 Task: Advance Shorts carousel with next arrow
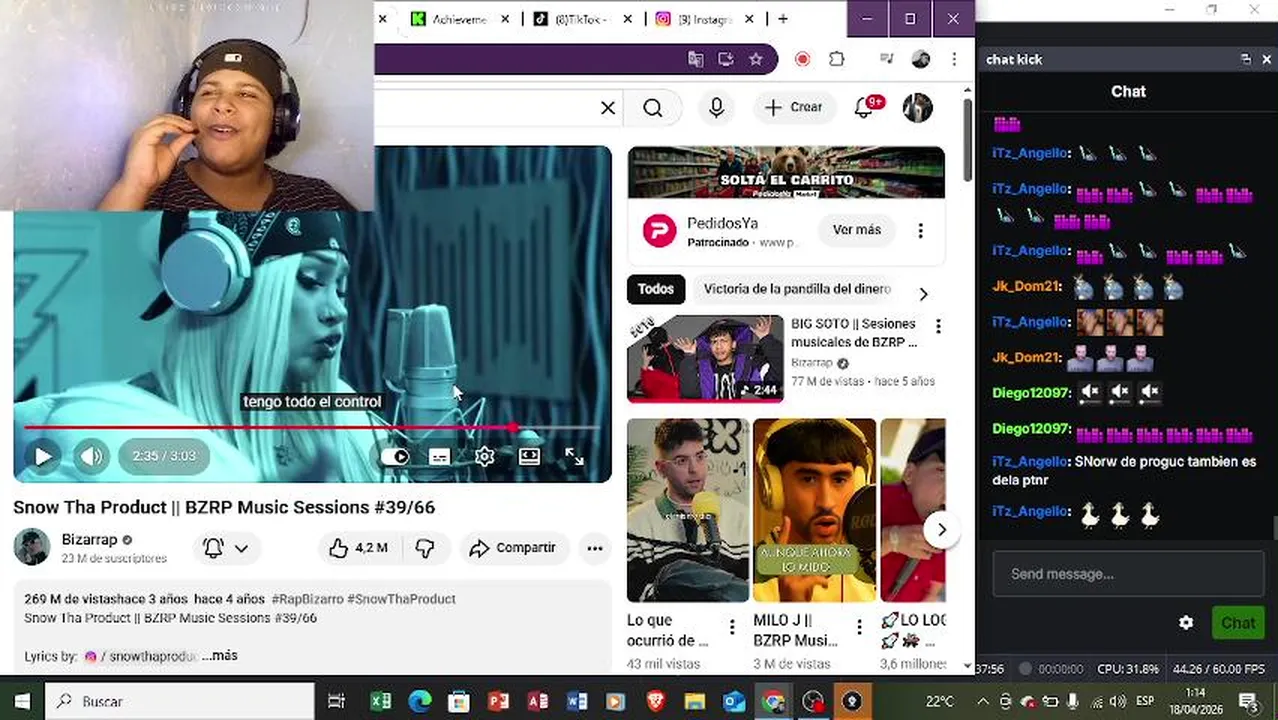[941, 530]
